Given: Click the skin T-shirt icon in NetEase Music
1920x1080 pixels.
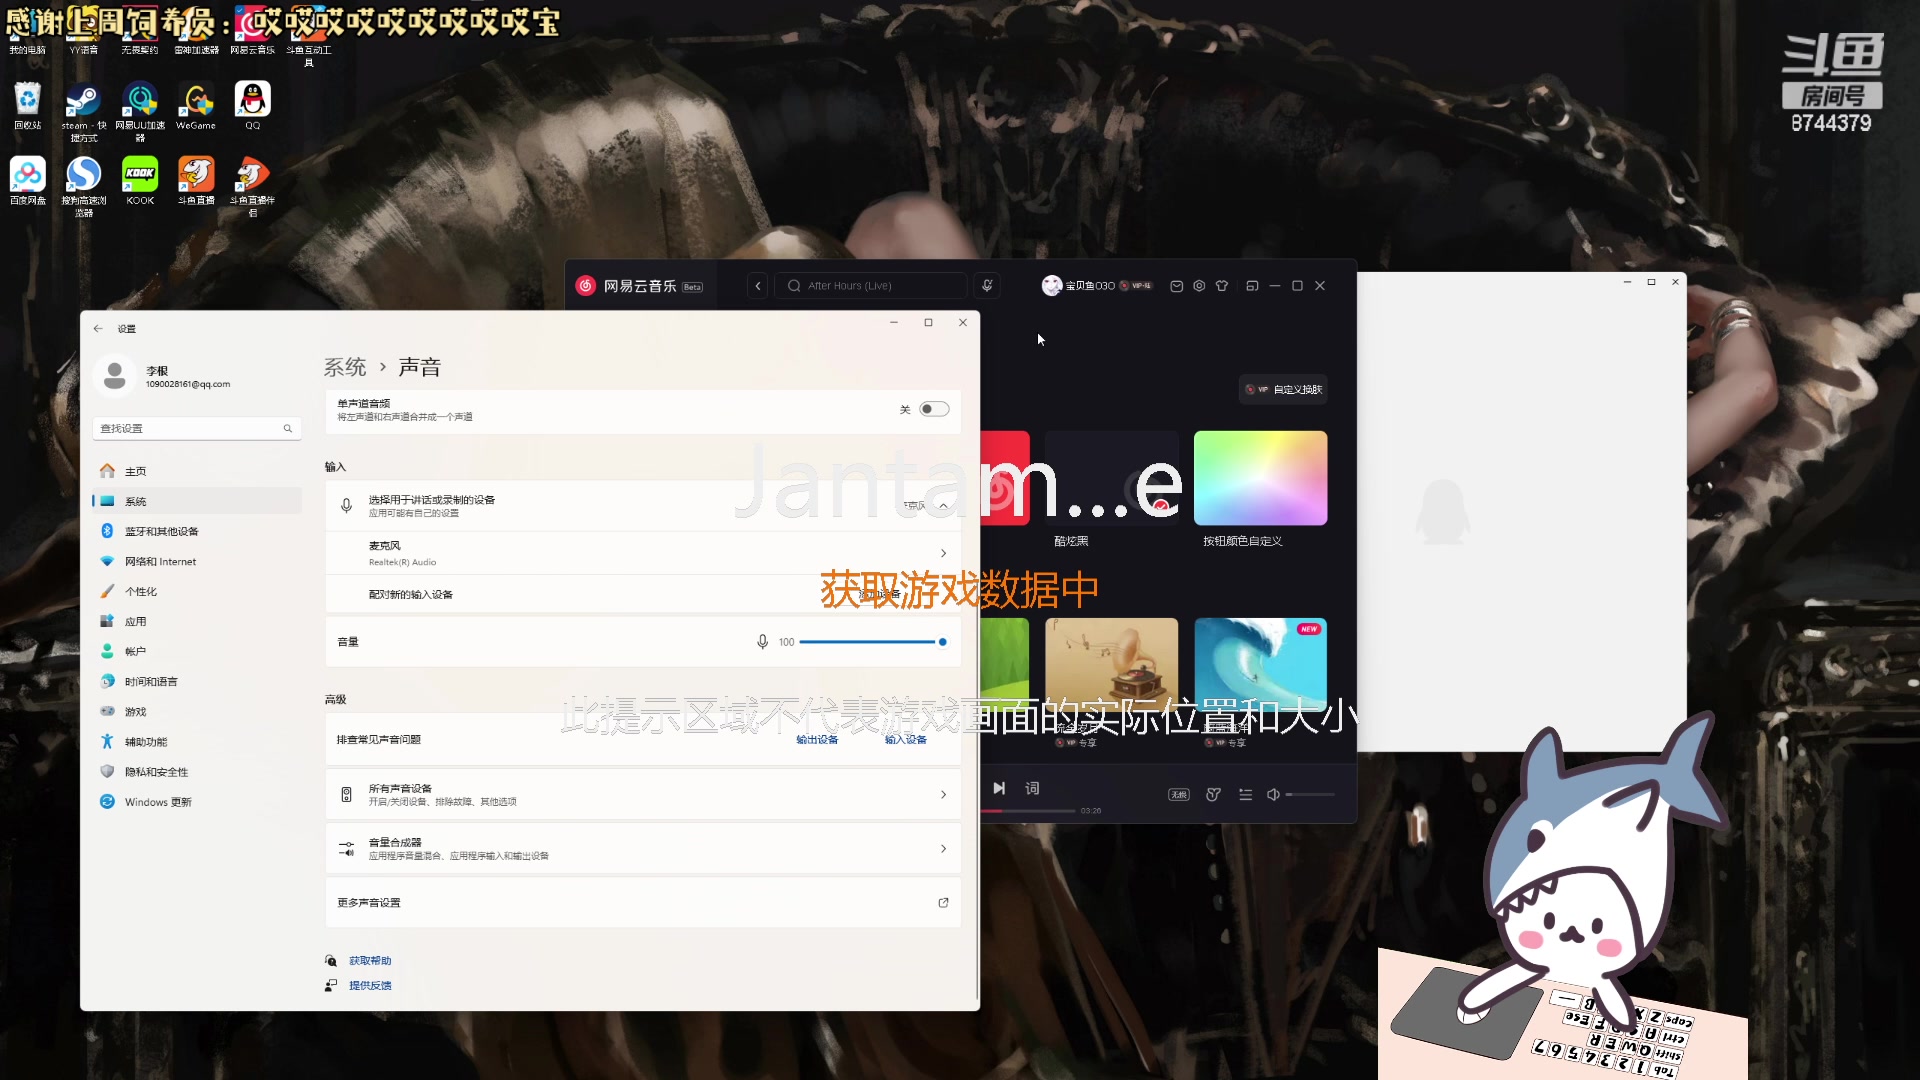Looking at the screenshot, I should click(x=1222, y=286).
